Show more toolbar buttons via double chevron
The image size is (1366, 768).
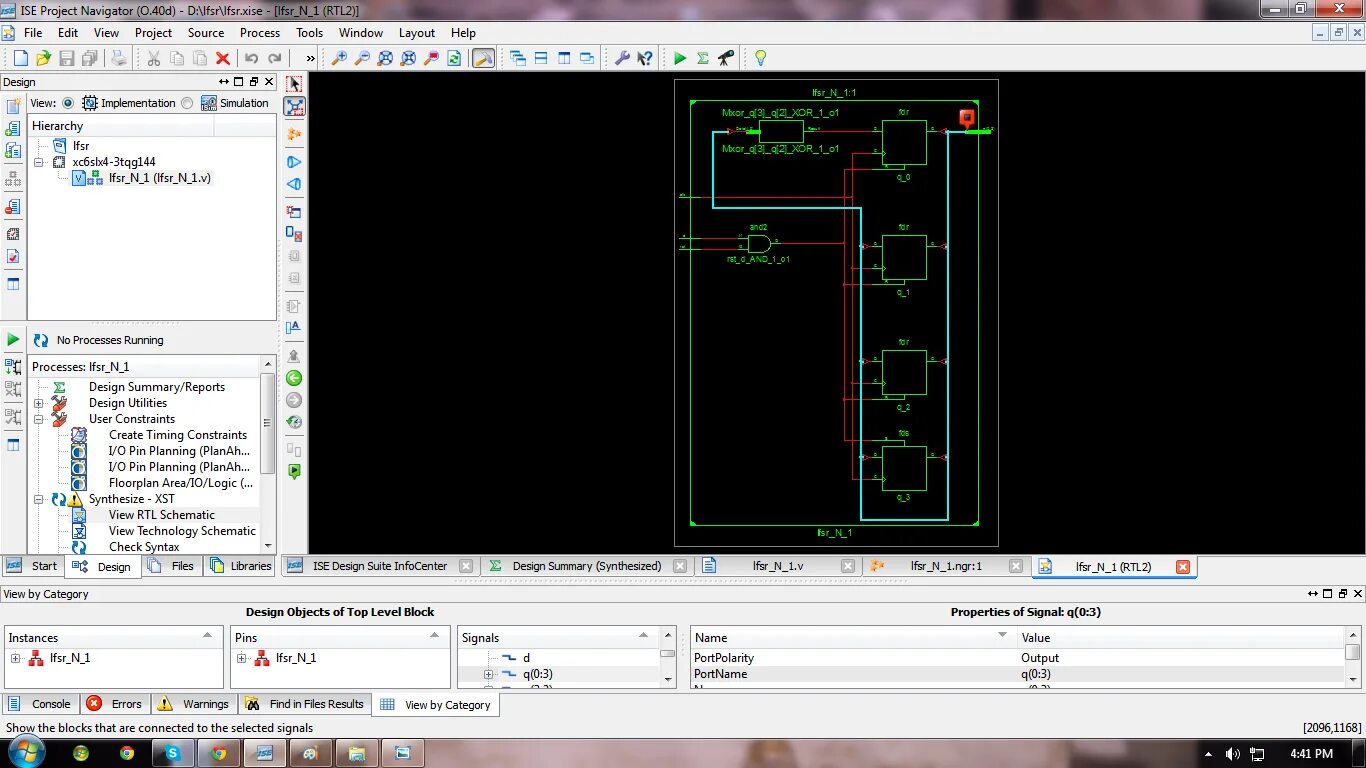(311, 58)
